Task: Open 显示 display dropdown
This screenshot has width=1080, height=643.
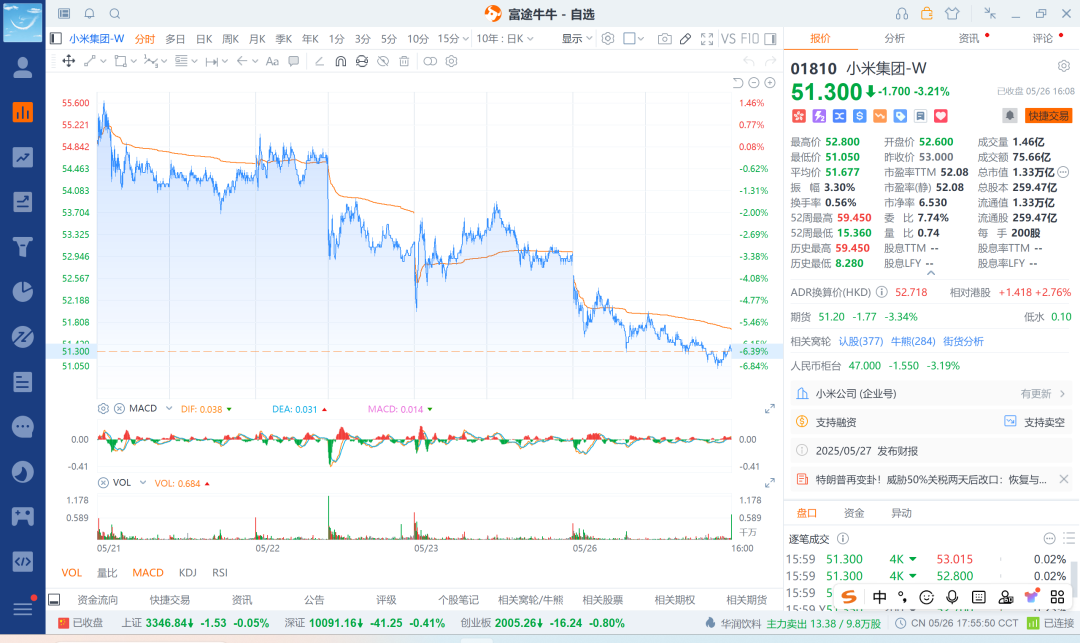Action: (x=577, y=39)
